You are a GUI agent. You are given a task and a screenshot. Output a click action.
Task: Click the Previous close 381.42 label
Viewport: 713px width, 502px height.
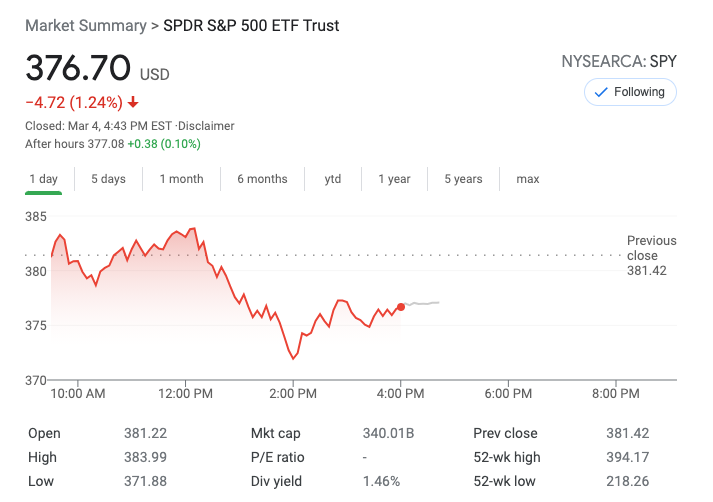click(651, 255)
